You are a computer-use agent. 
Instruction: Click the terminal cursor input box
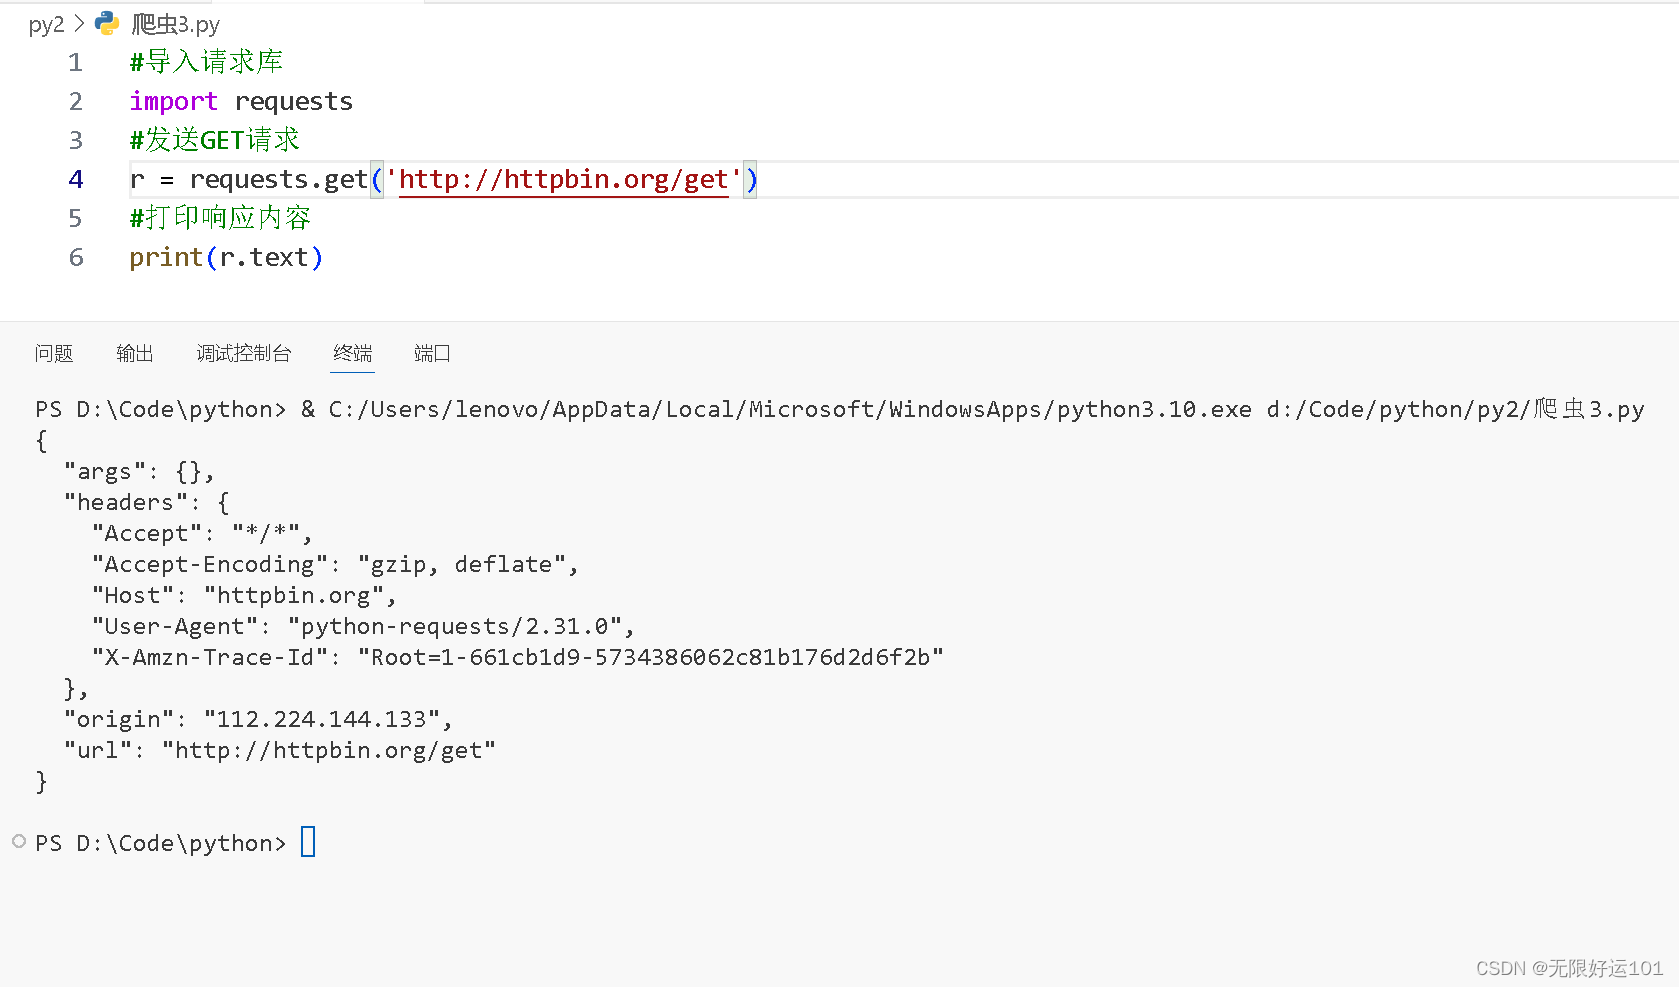point(308,842)
